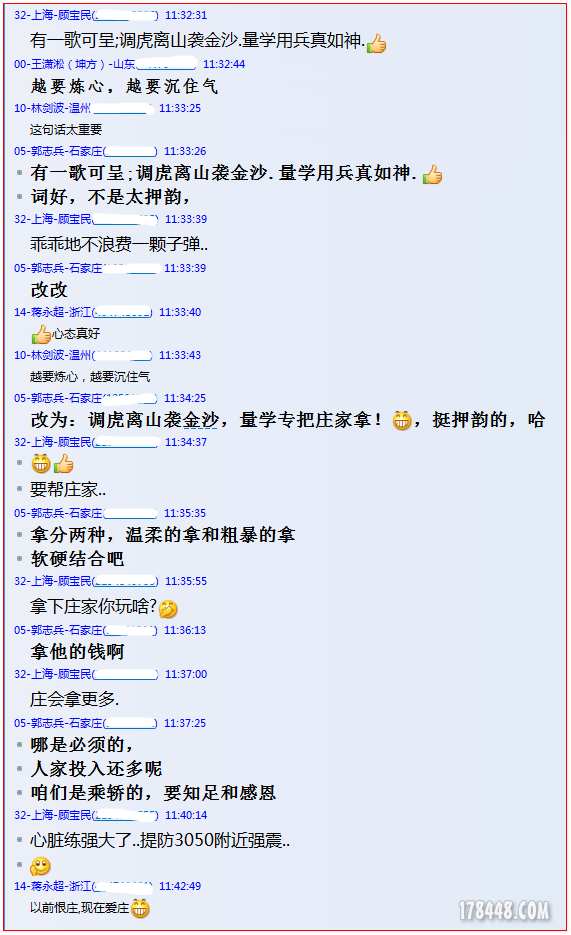Click smiley emoji below 心脏练强大了 message

pos(41,866)
